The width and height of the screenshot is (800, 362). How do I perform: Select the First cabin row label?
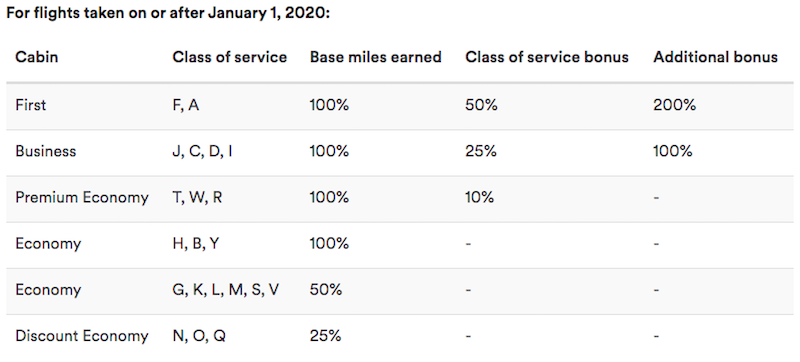[x=31, y=105]
